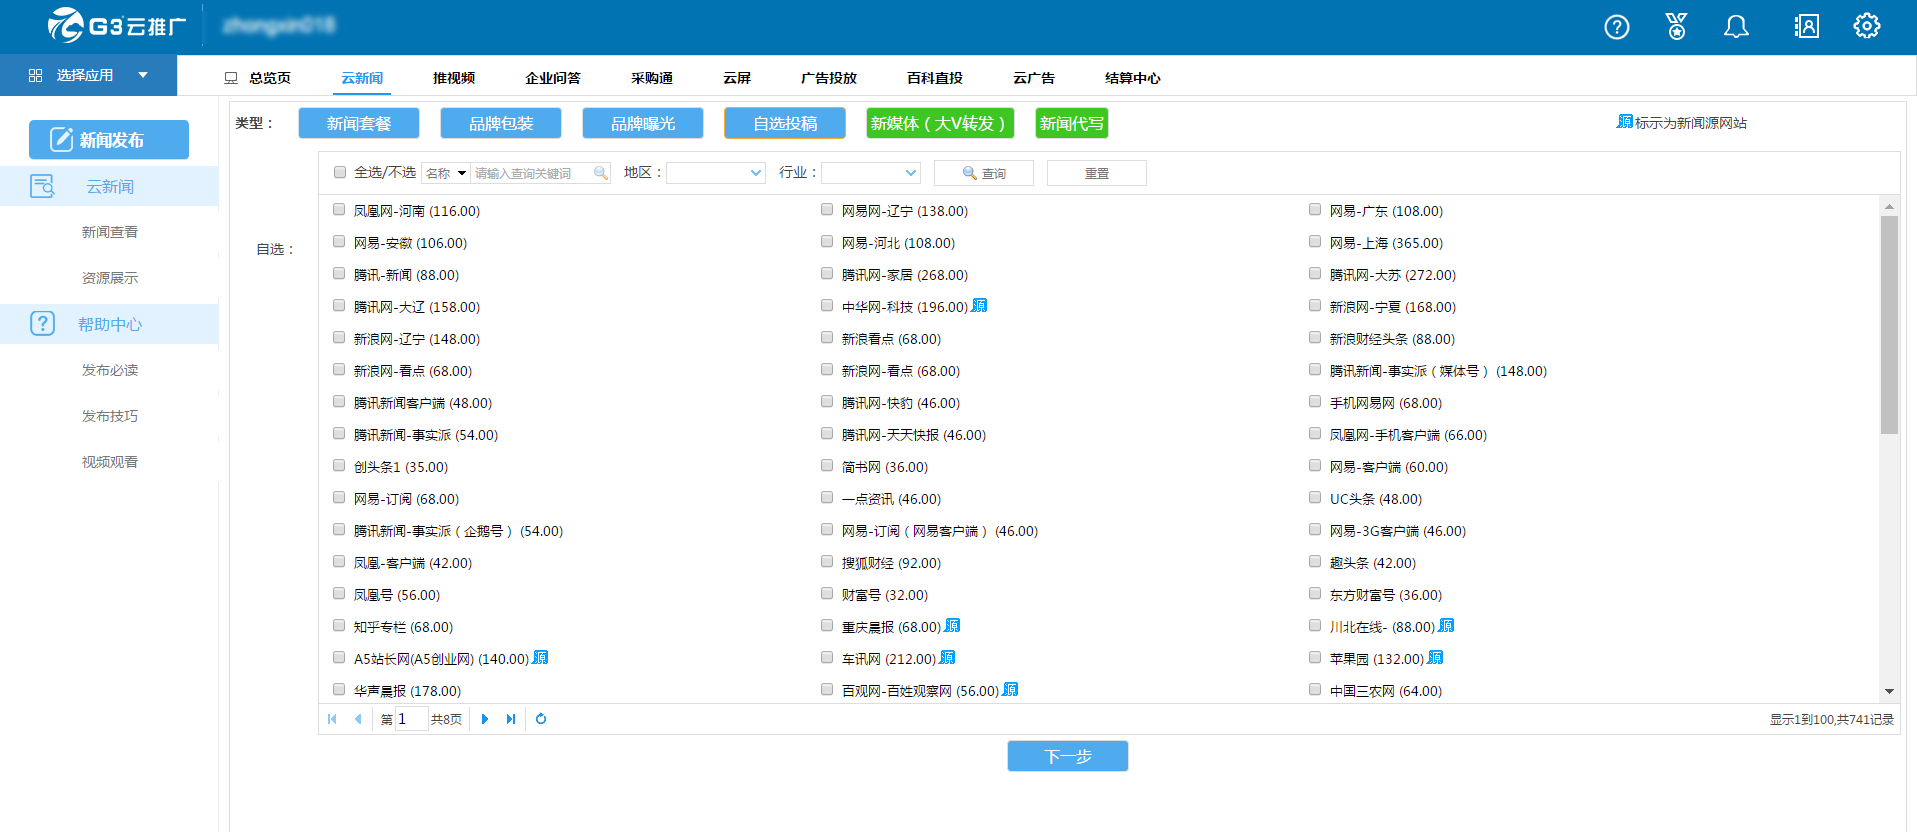Click the scrollbar up arrow of list
This screenshot has height=832, width=1917.
1889,207
